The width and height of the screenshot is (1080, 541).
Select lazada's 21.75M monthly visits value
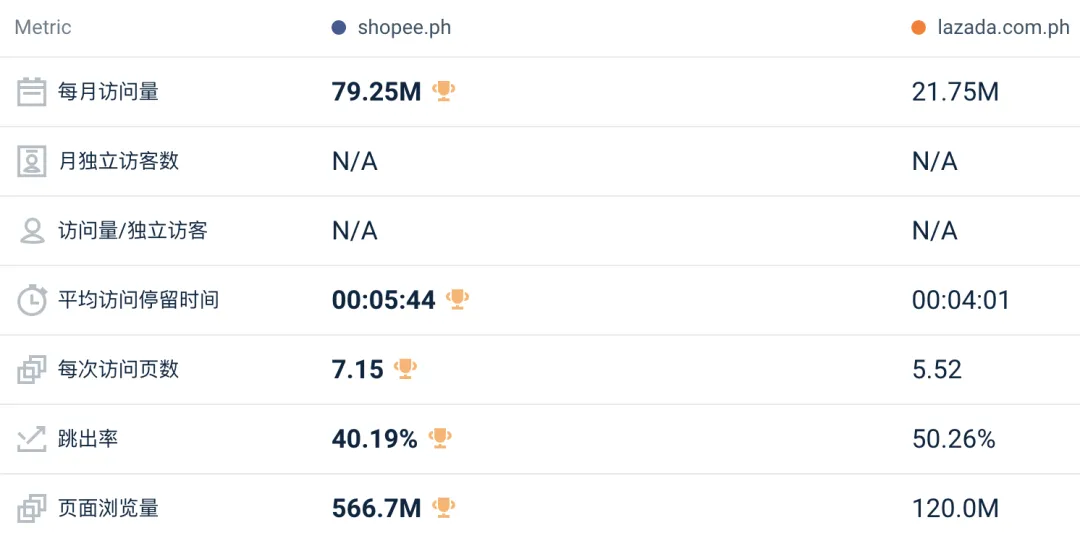[955, 92]
